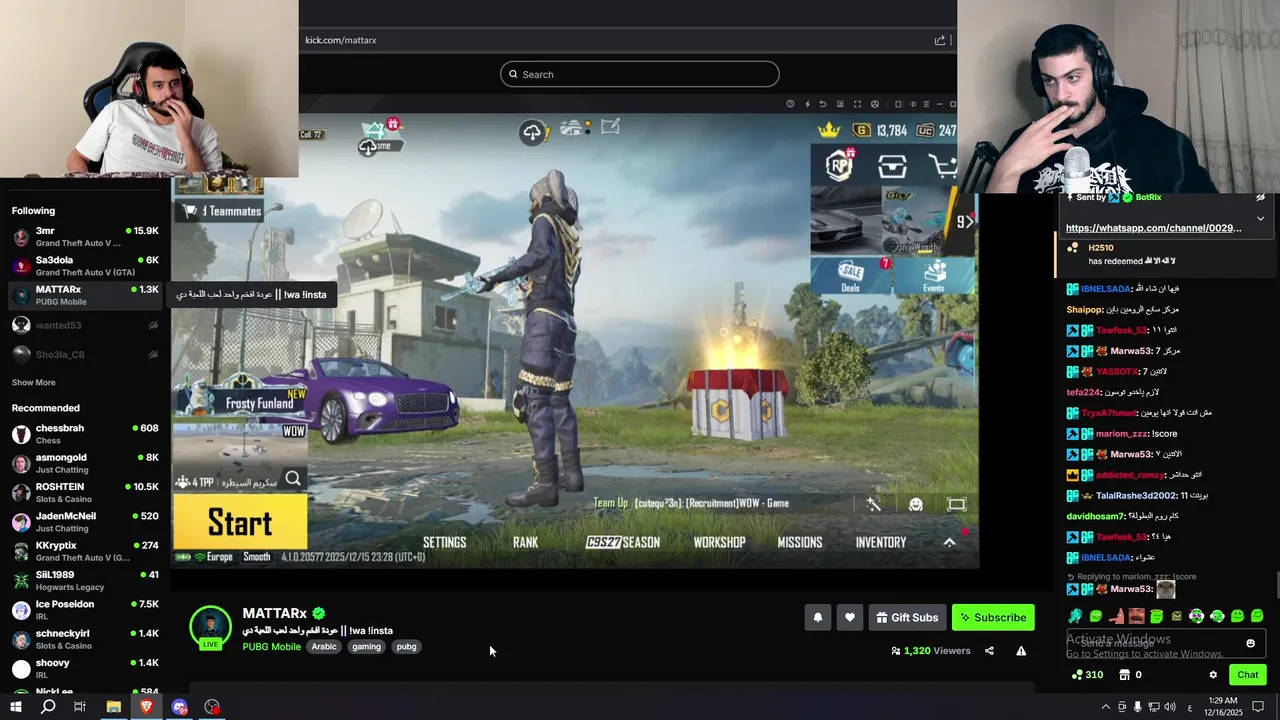Follow channel with the heart icon

(849, 618)
